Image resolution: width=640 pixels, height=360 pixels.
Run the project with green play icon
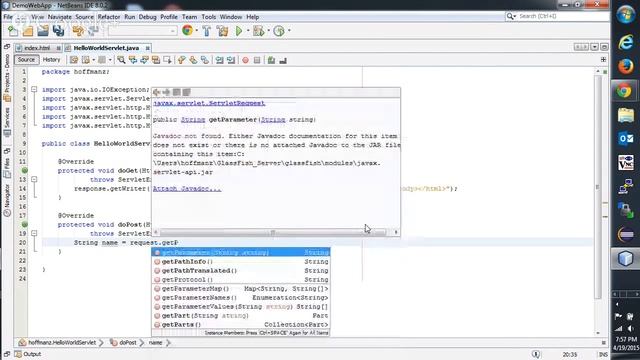(239, 31)
